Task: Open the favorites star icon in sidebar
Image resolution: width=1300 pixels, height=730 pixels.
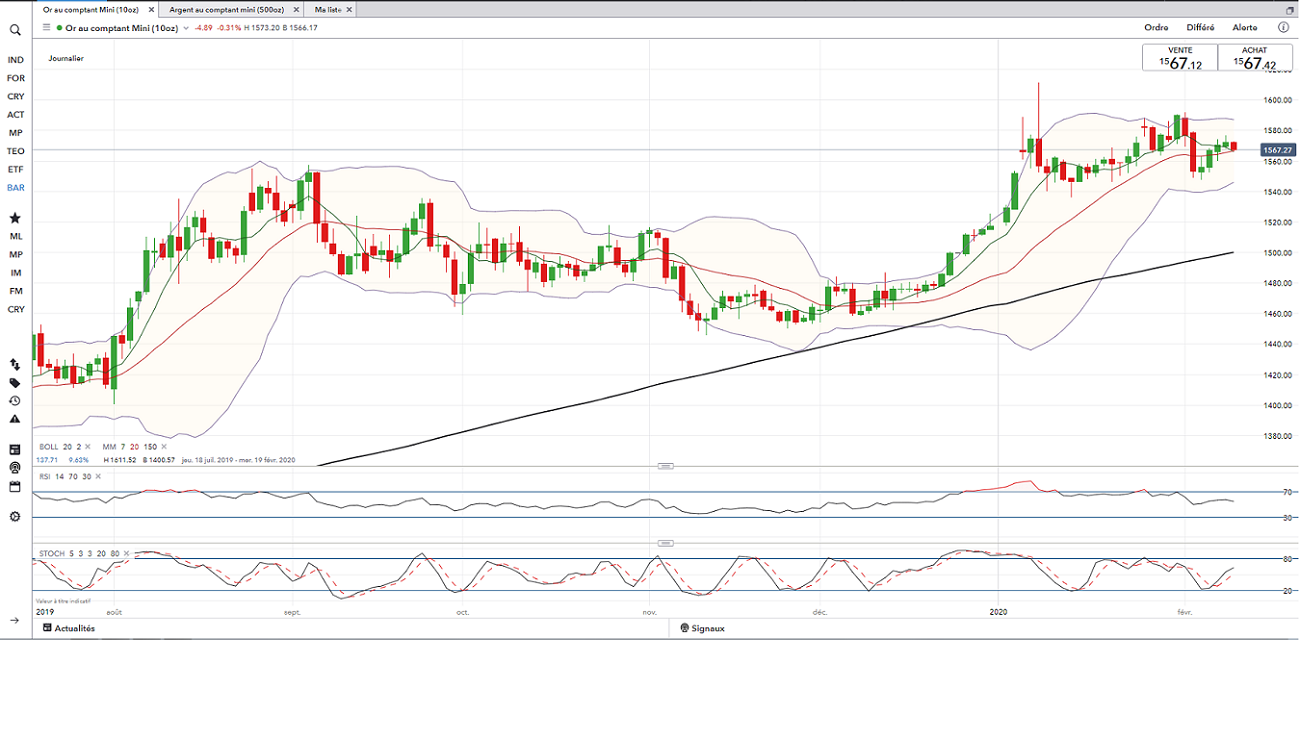Action: (15, 218)
